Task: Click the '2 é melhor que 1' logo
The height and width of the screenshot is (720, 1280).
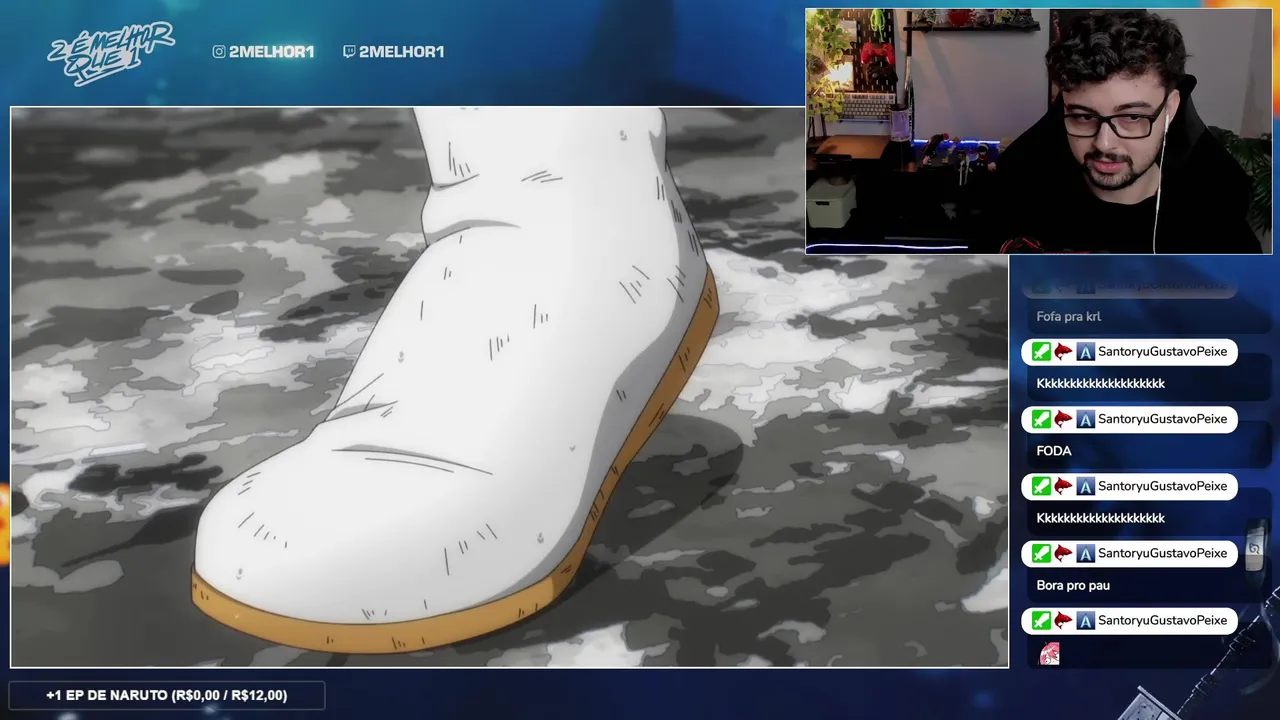Action: tap(110, 54)
